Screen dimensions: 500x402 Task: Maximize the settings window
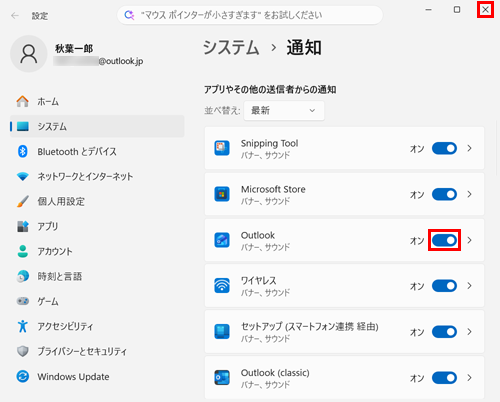457,10
